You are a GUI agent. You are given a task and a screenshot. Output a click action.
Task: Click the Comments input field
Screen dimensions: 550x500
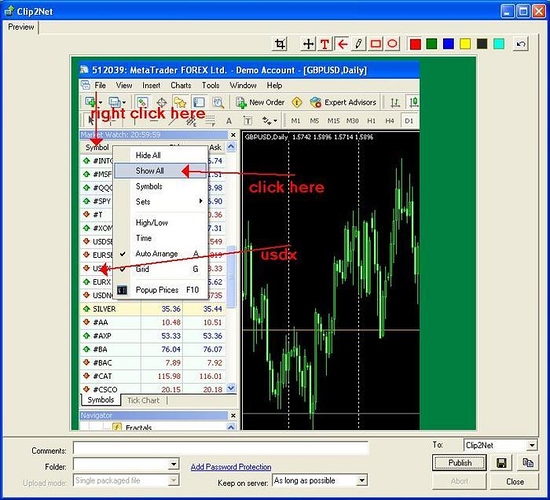pos(221,448)
